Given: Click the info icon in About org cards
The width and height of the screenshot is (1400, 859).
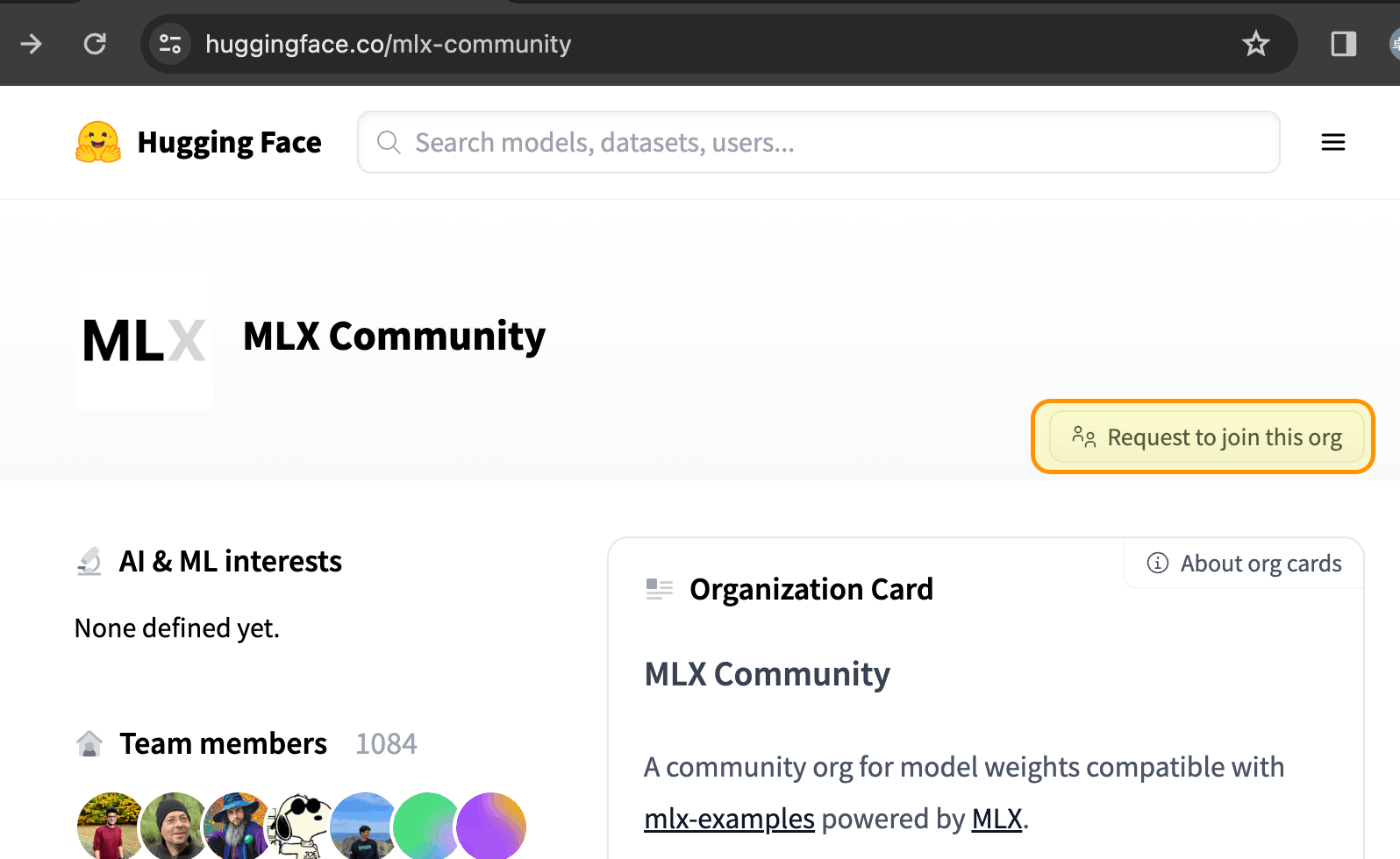Looking at the screenshot, I should (x=1158, y=563).
